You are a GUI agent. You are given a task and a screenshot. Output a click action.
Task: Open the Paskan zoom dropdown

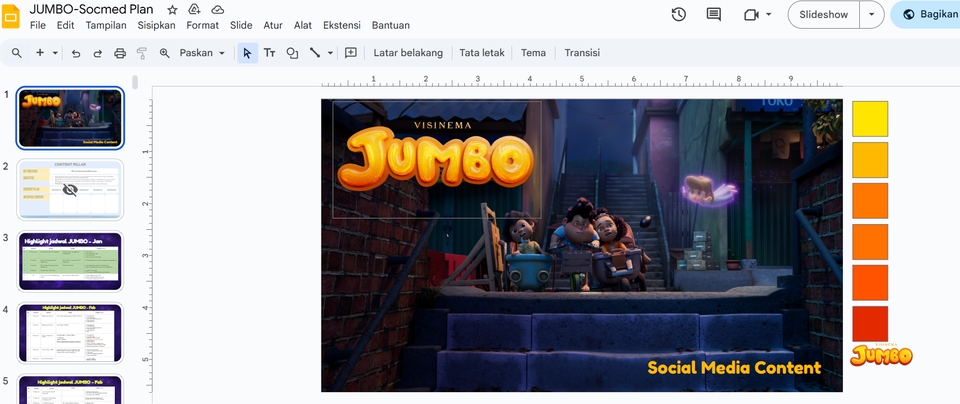202,53
